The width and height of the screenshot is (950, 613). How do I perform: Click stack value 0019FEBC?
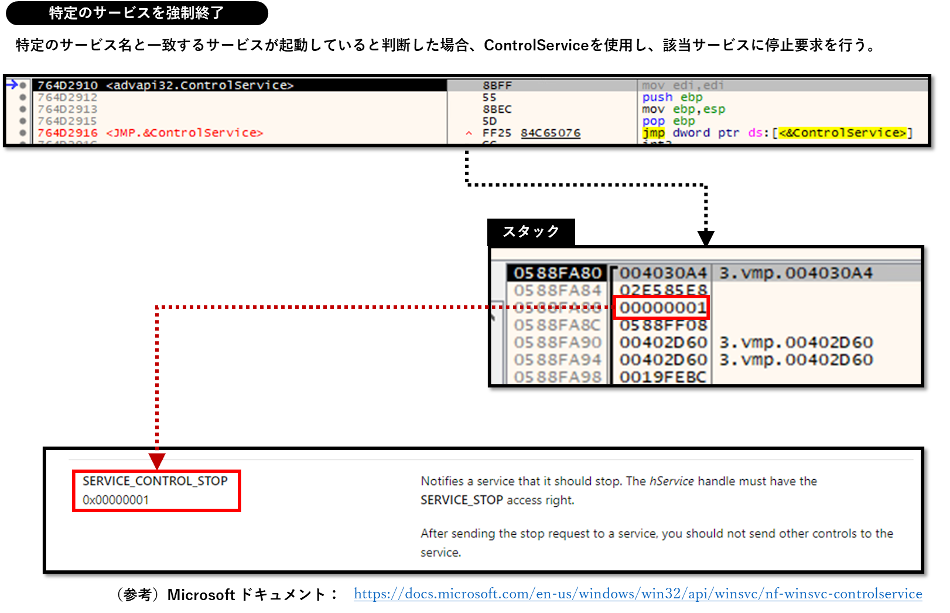point(662,376)
